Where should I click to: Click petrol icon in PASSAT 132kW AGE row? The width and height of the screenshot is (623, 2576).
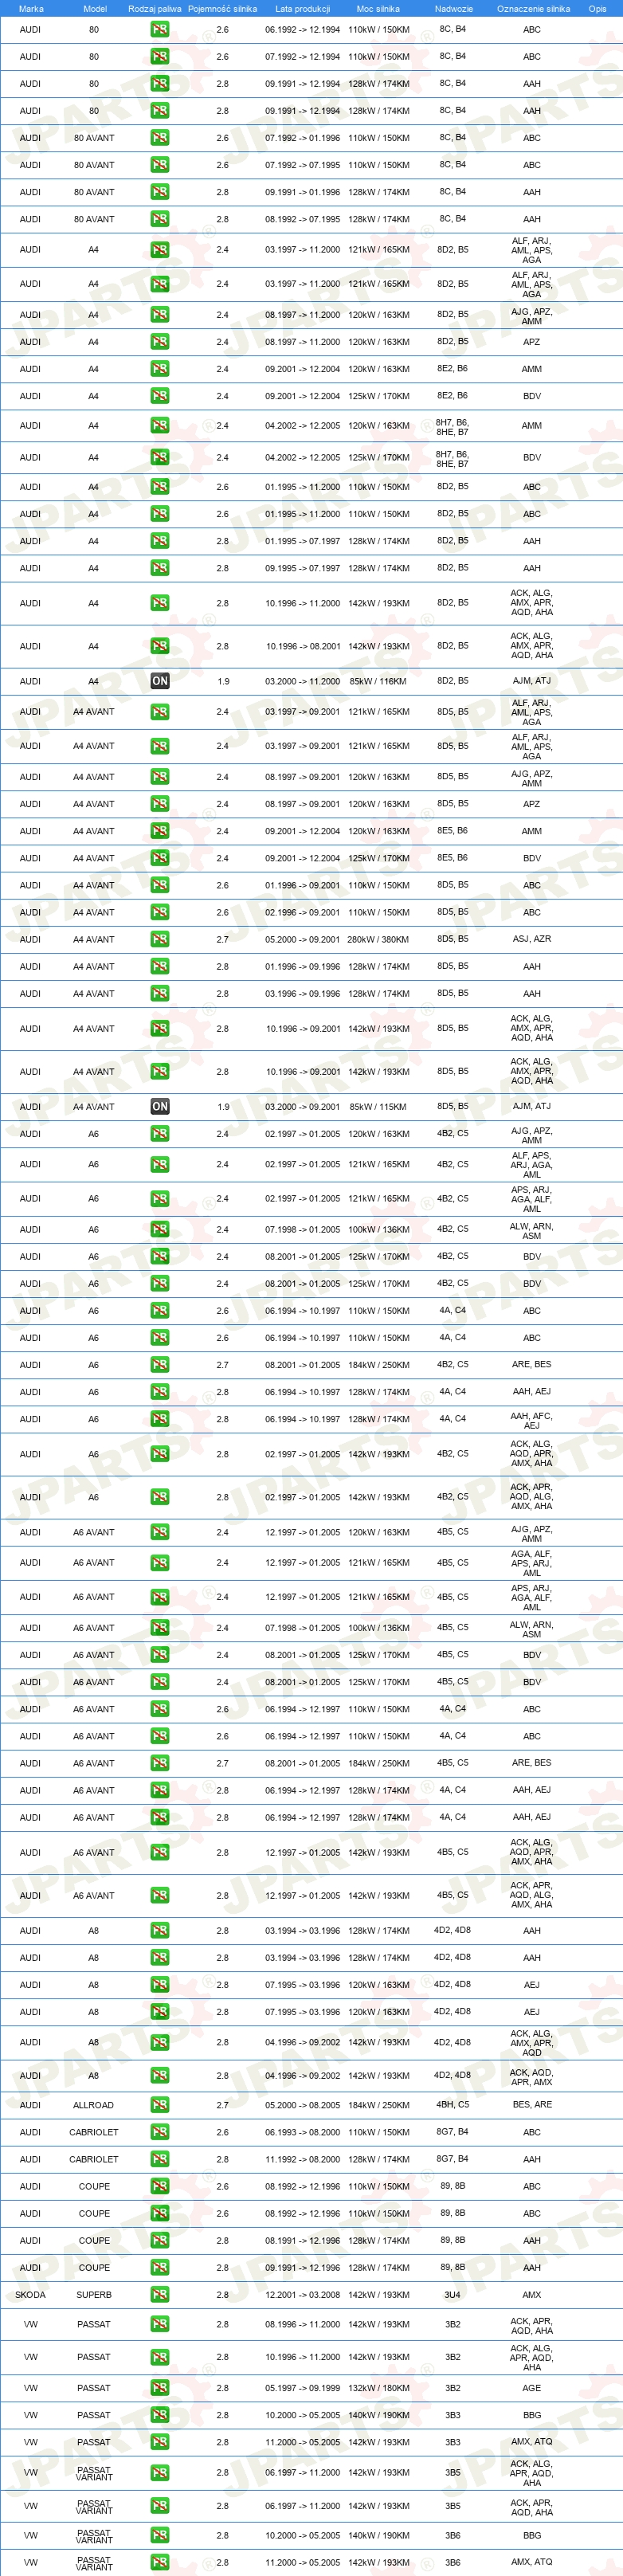[160, 2388]
